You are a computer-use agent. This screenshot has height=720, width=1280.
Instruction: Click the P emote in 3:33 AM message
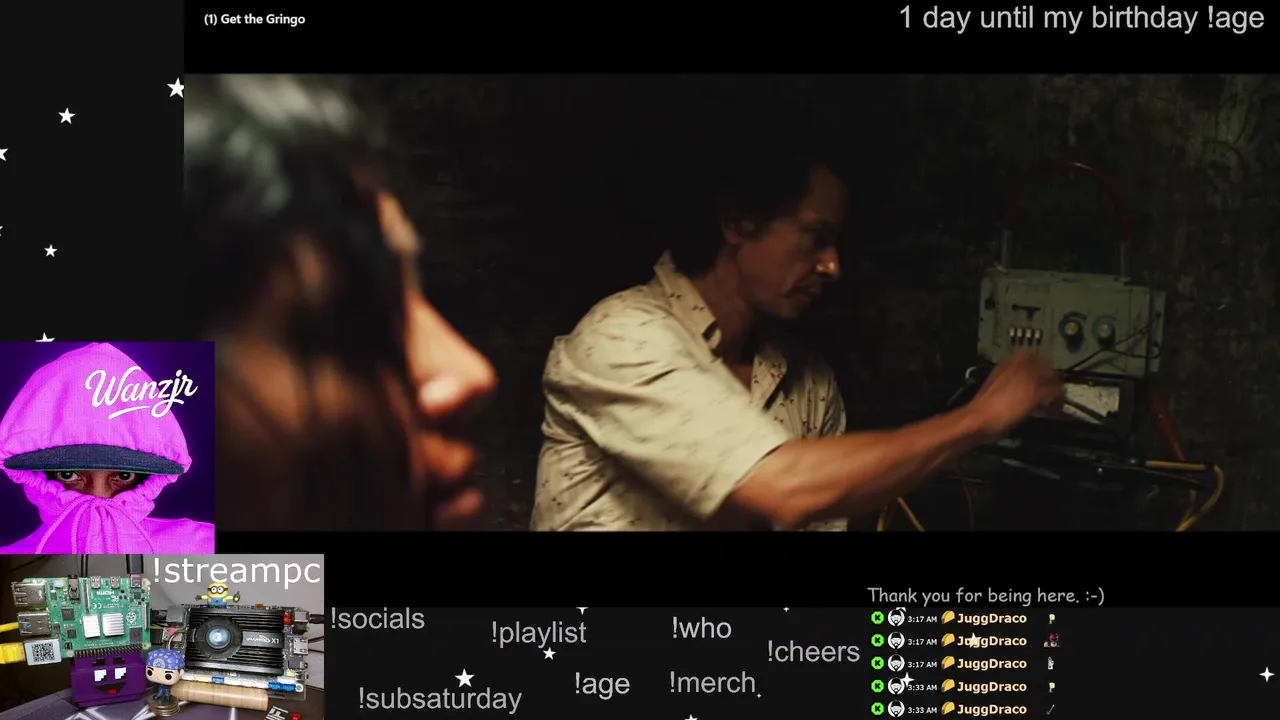(1051, 687)
